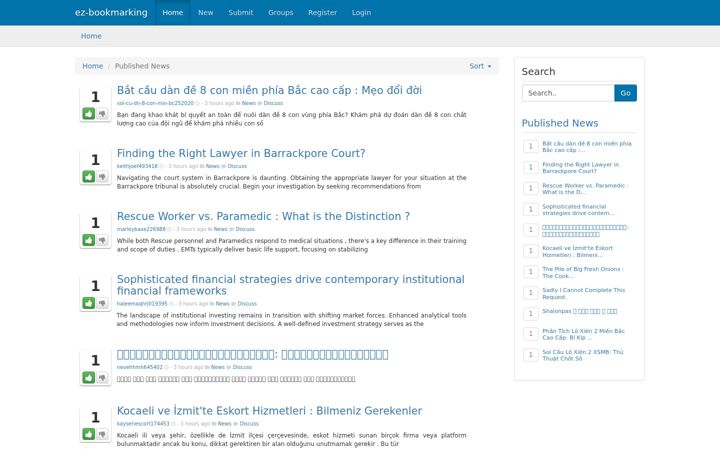Click News category under Rescue Worker post
720x450 pixels.
coord(220,229)
